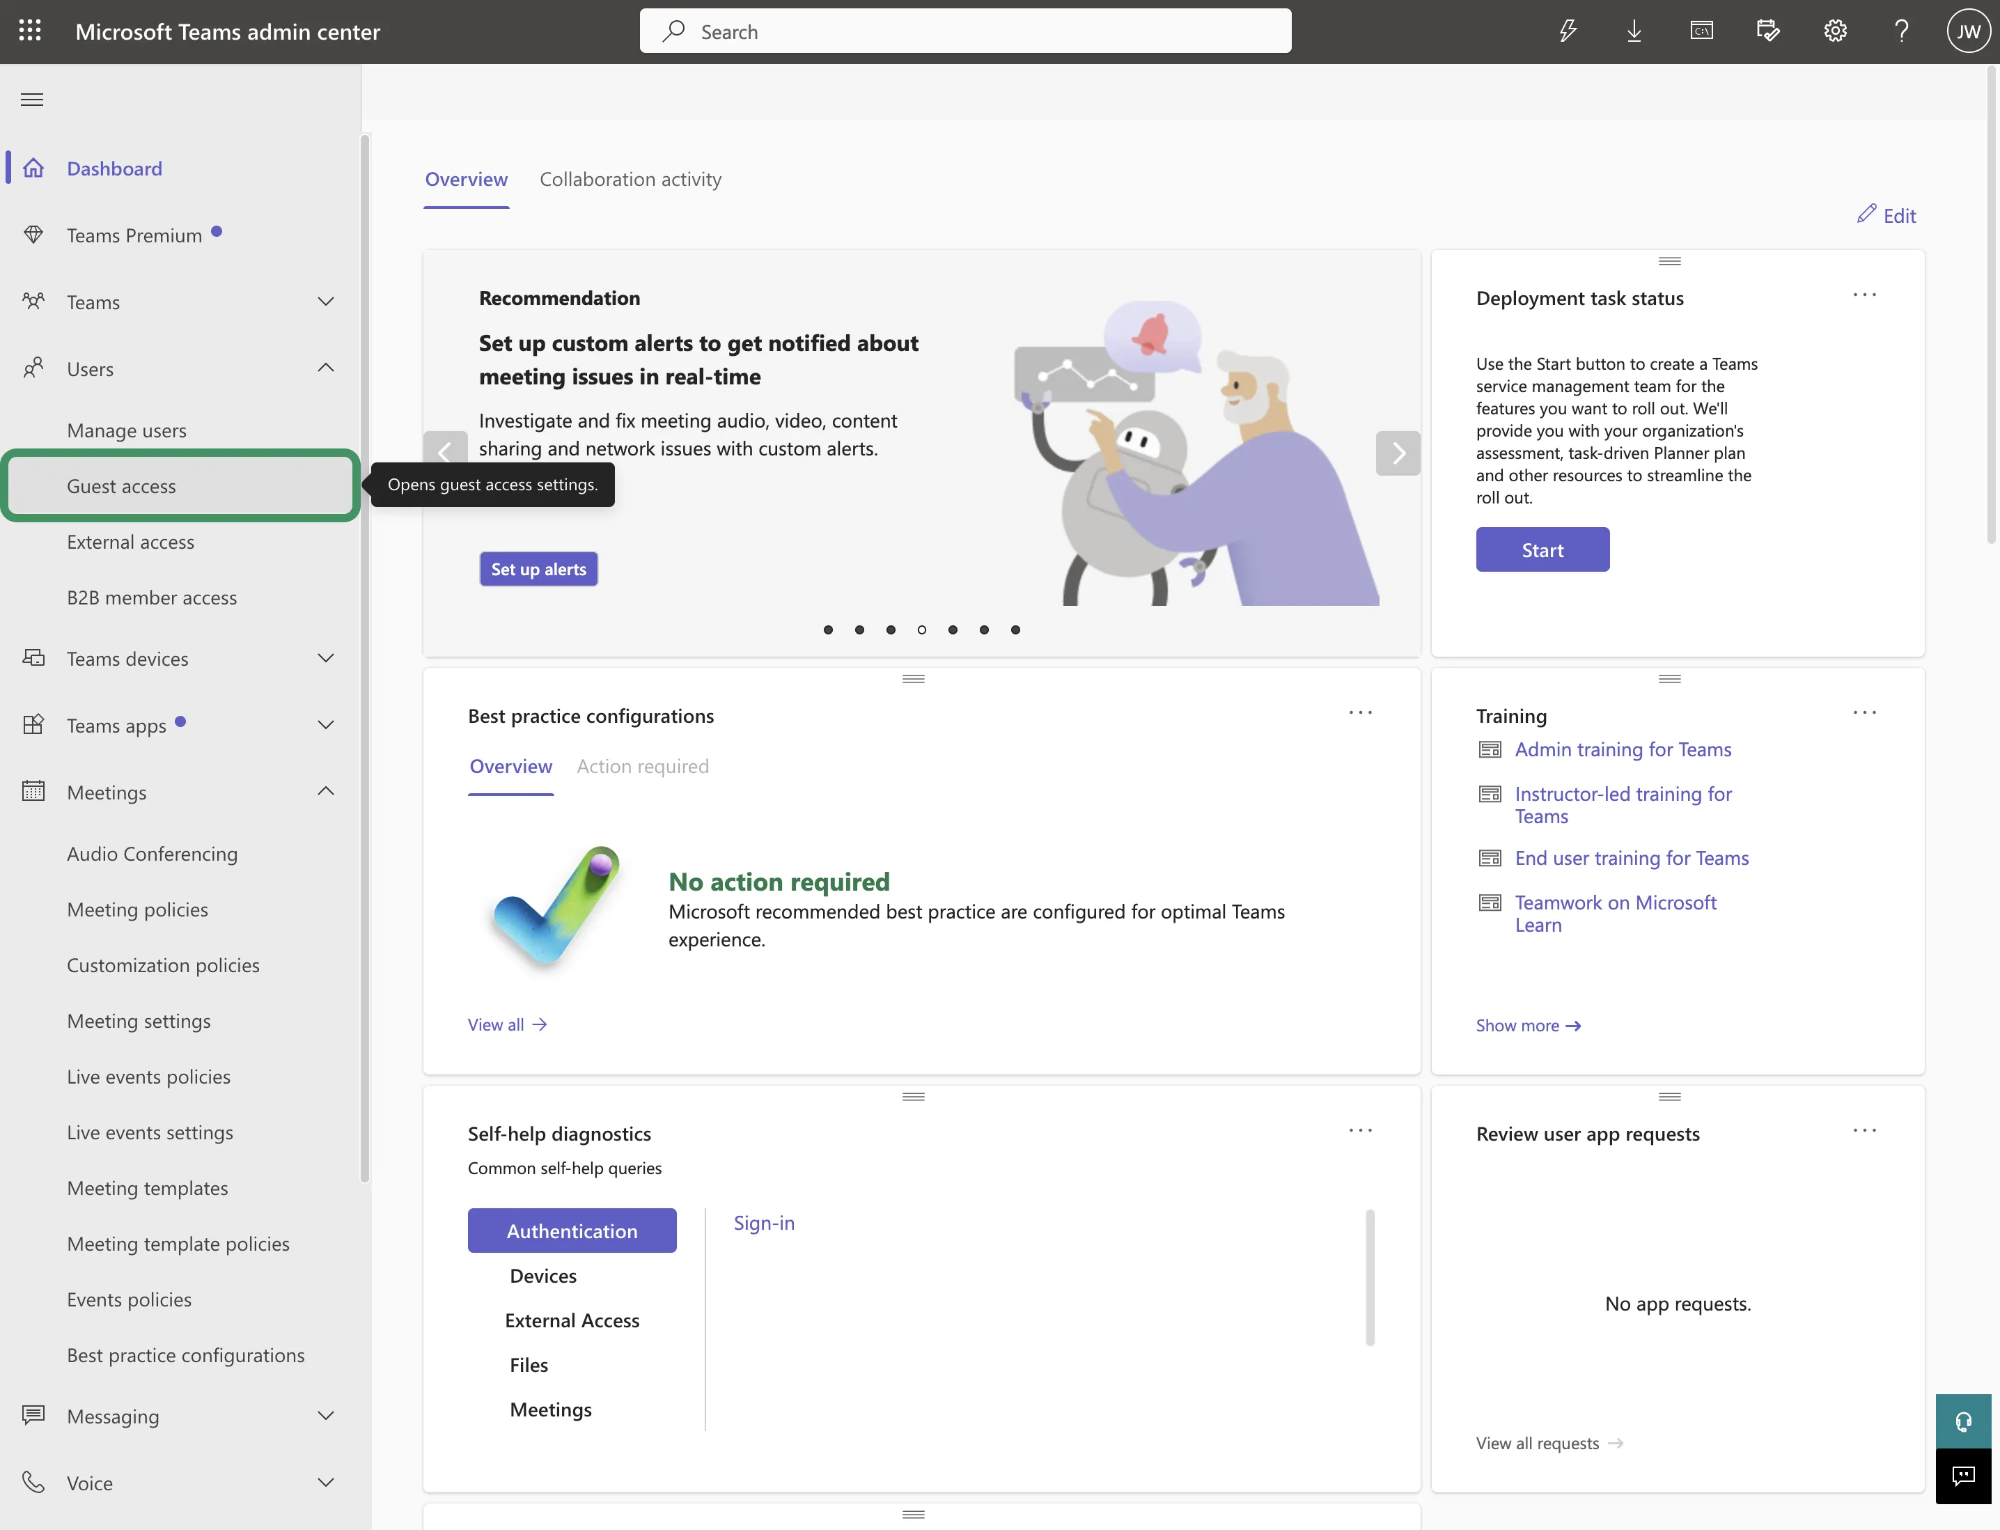2000x1530 pixels.
Task: Click the chat feedback icon button
Action: 1963,1476
